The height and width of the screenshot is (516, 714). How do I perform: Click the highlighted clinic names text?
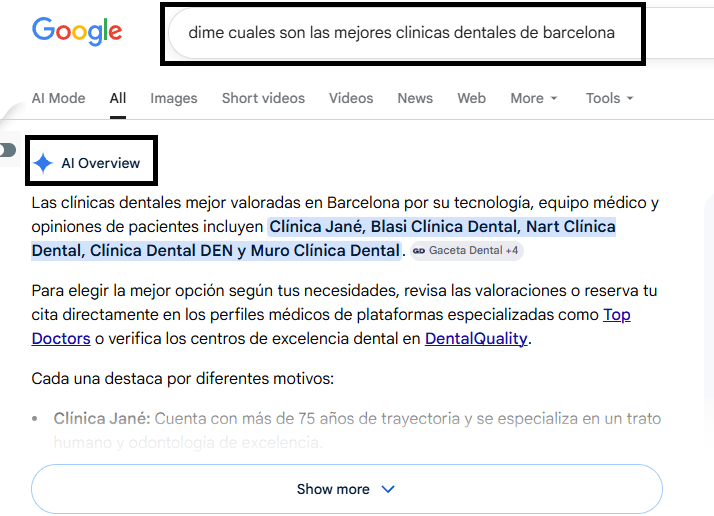[323, 239]
